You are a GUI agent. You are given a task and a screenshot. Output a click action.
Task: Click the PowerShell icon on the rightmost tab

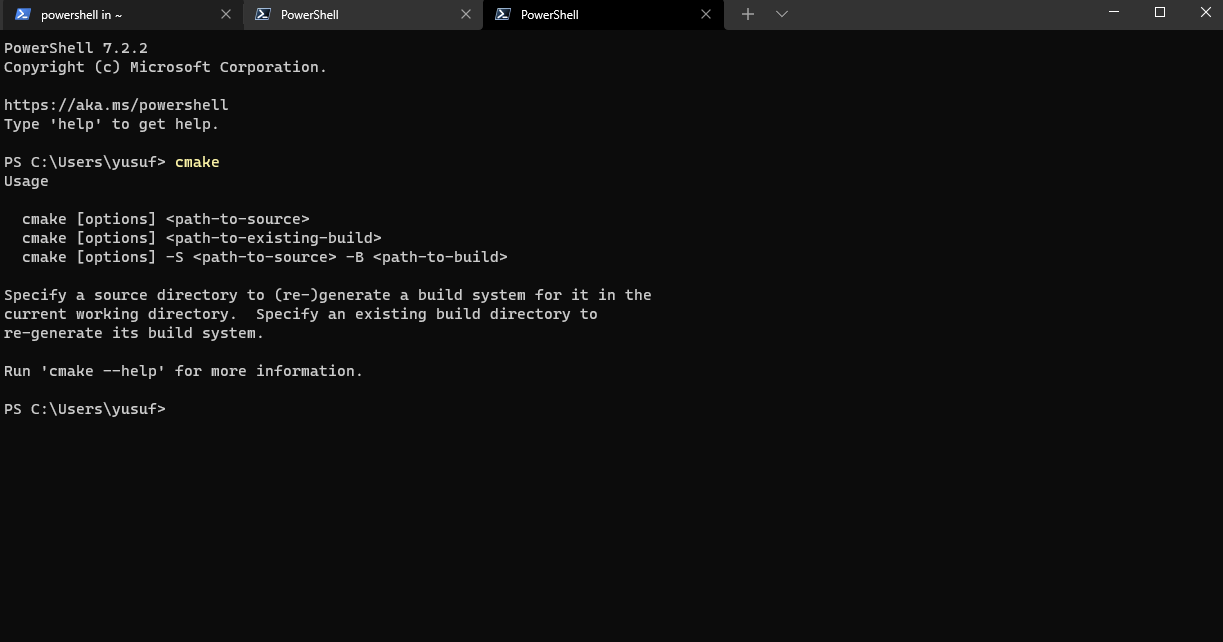pyautogui.click(x=503, y=15)
